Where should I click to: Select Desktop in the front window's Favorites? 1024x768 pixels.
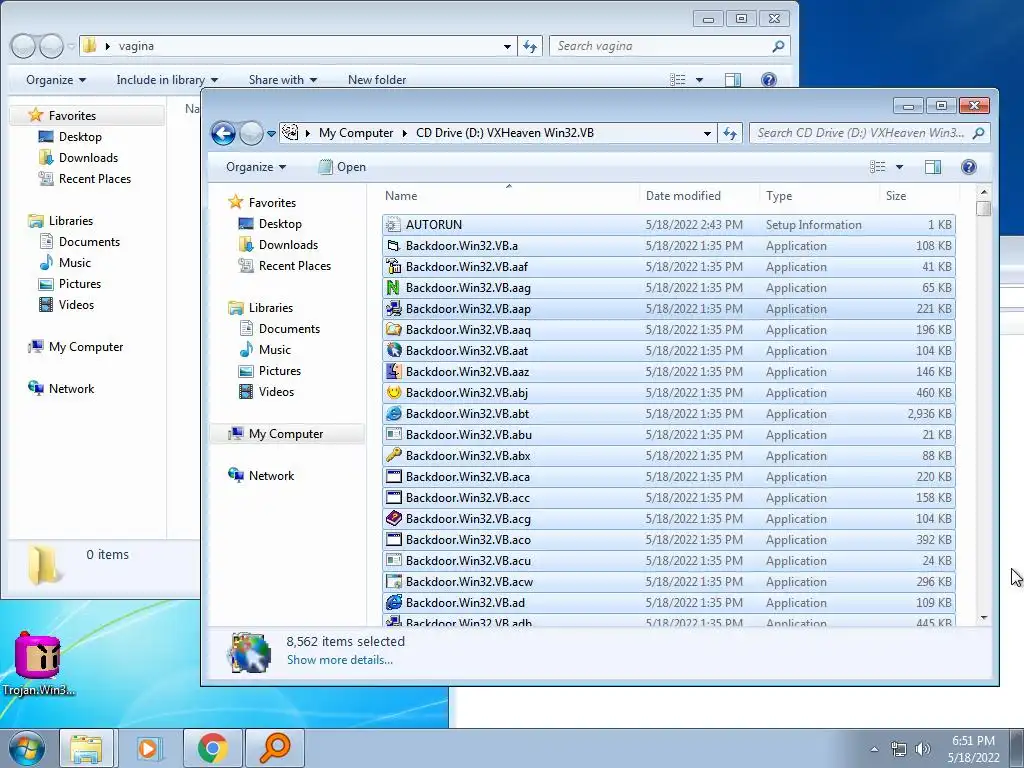coord(280,224)
